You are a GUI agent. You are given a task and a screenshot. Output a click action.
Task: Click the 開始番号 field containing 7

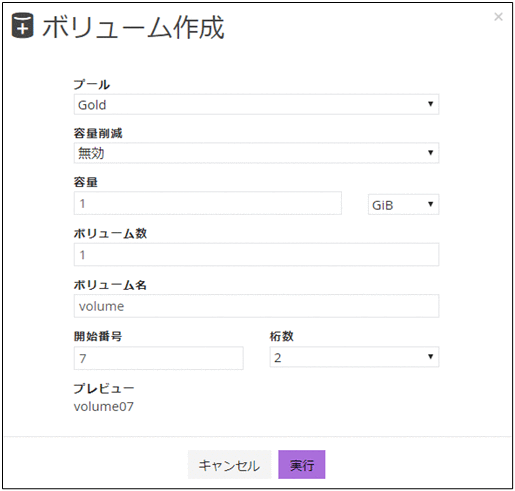click(159, 358)
